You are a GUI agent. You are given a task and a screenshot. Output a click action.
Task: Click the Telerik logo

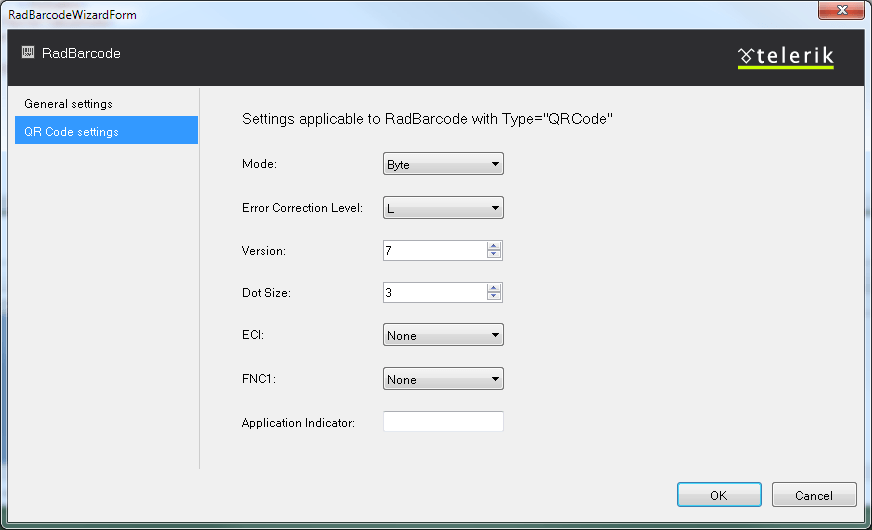pyautogui.click(x=785, y=57)
